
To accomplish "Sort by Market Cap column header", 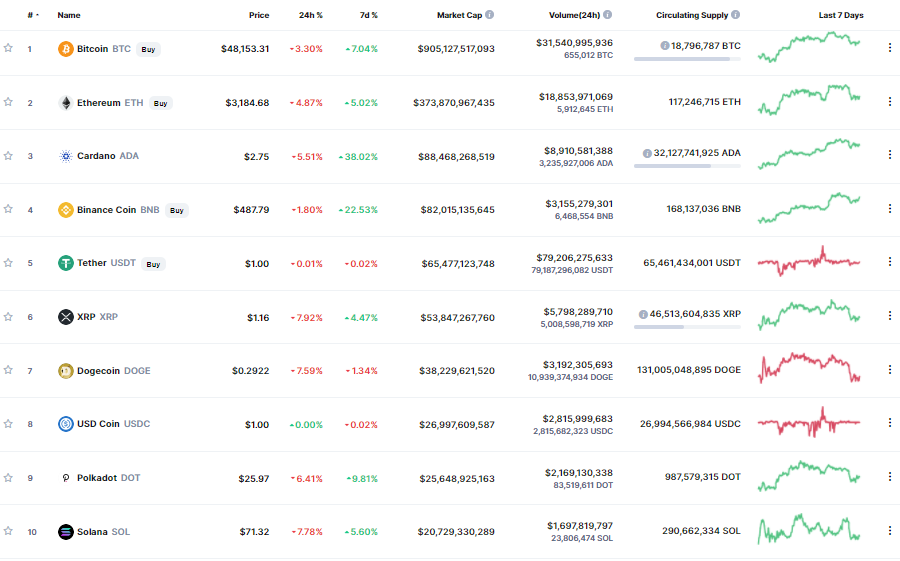I will [x=459, y=15].
